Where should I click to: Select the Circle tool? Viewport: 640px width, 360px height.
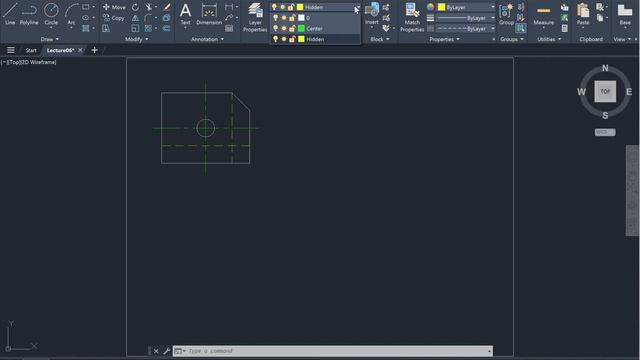coord(51,14)
